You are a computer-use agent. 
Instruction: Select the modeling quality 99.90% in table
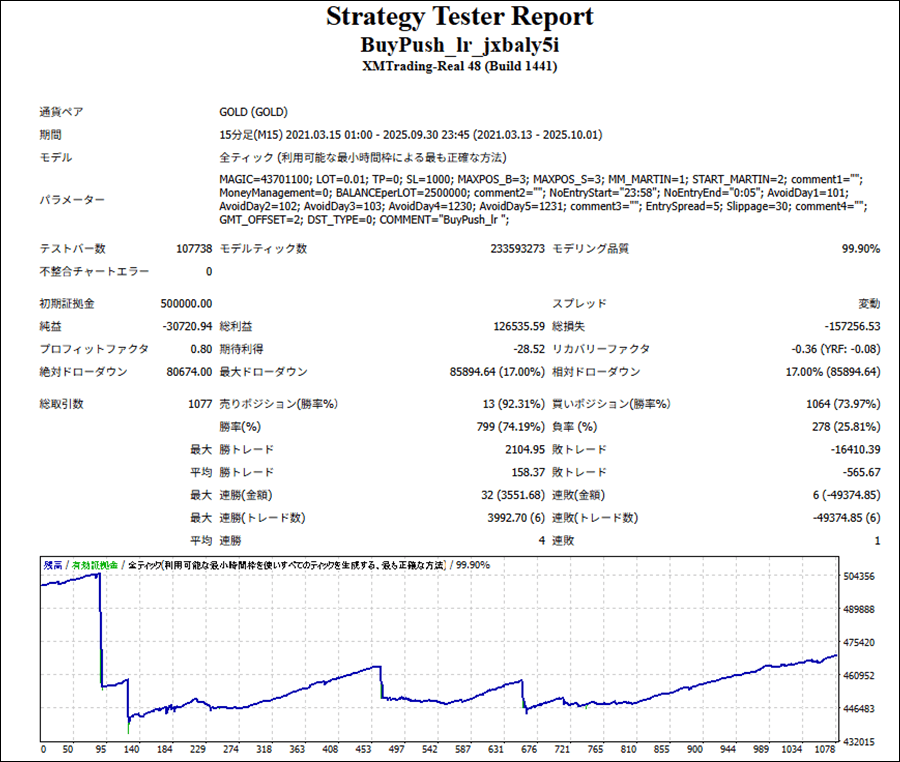[860, 248]
